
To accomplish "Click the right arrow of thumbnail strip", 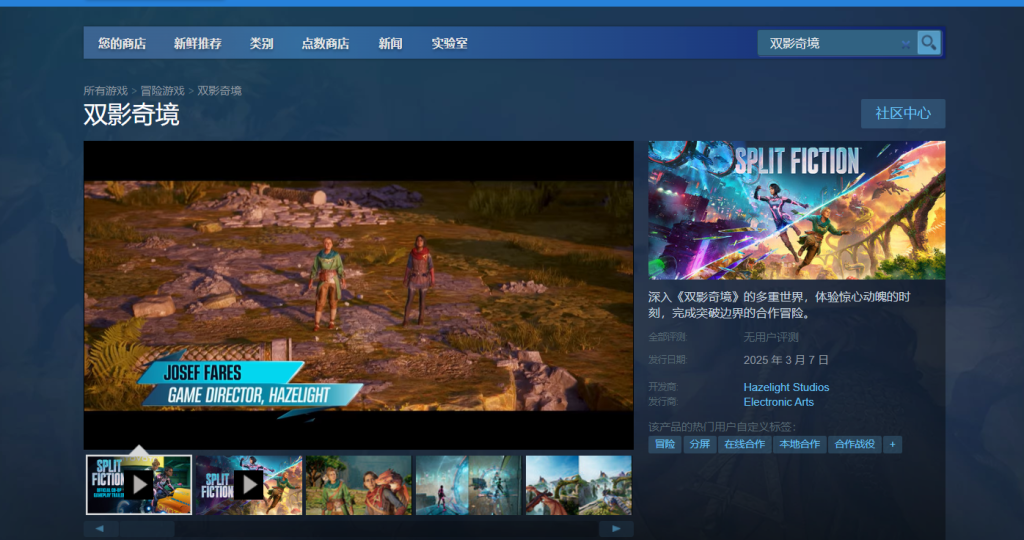I will pyautogui.click(x=616, y=528).
